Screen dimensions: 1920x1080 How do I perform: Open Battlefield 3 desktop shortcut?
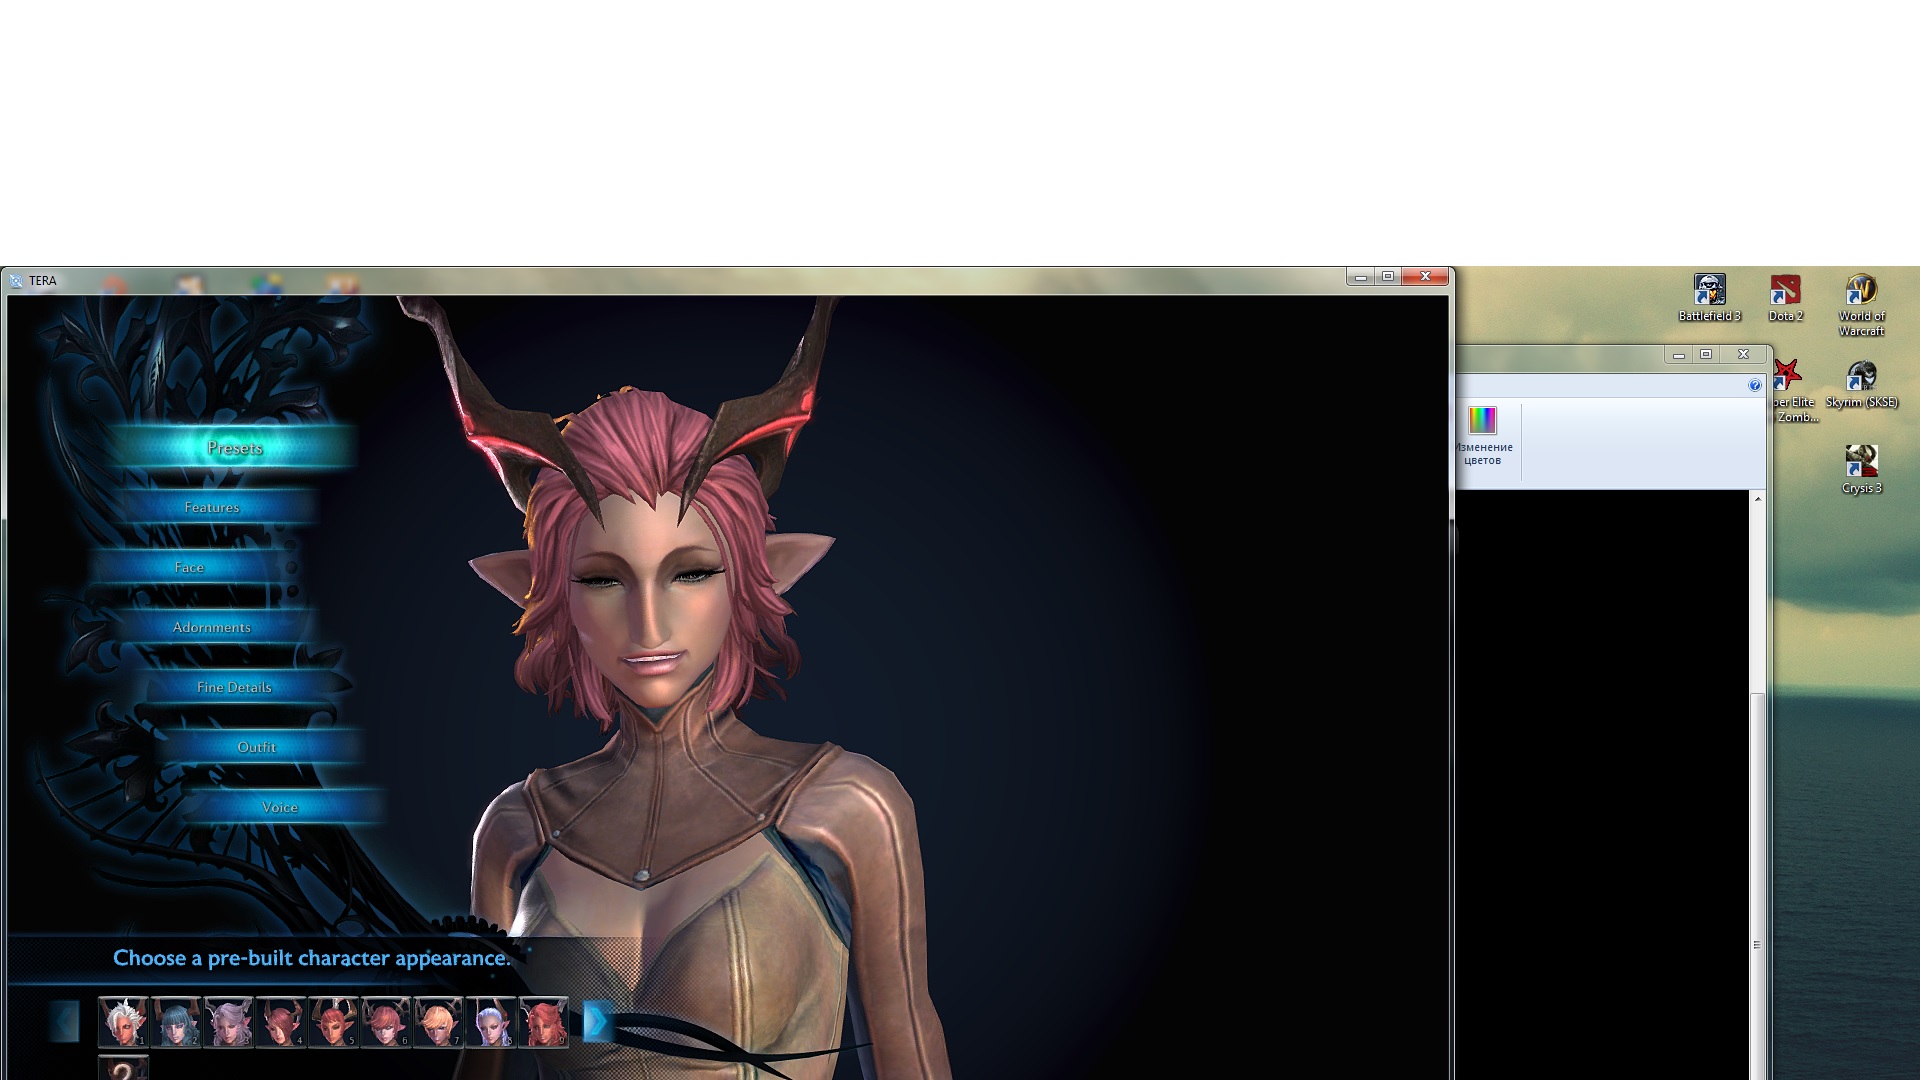[1709, 298]
